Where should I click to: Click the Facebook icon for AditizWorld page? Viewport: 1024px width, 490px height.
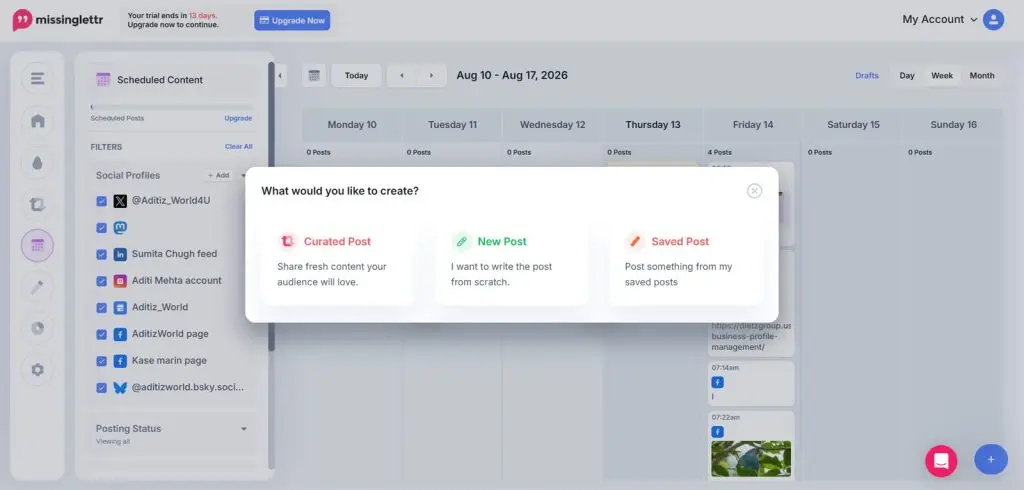click(120, 335)
